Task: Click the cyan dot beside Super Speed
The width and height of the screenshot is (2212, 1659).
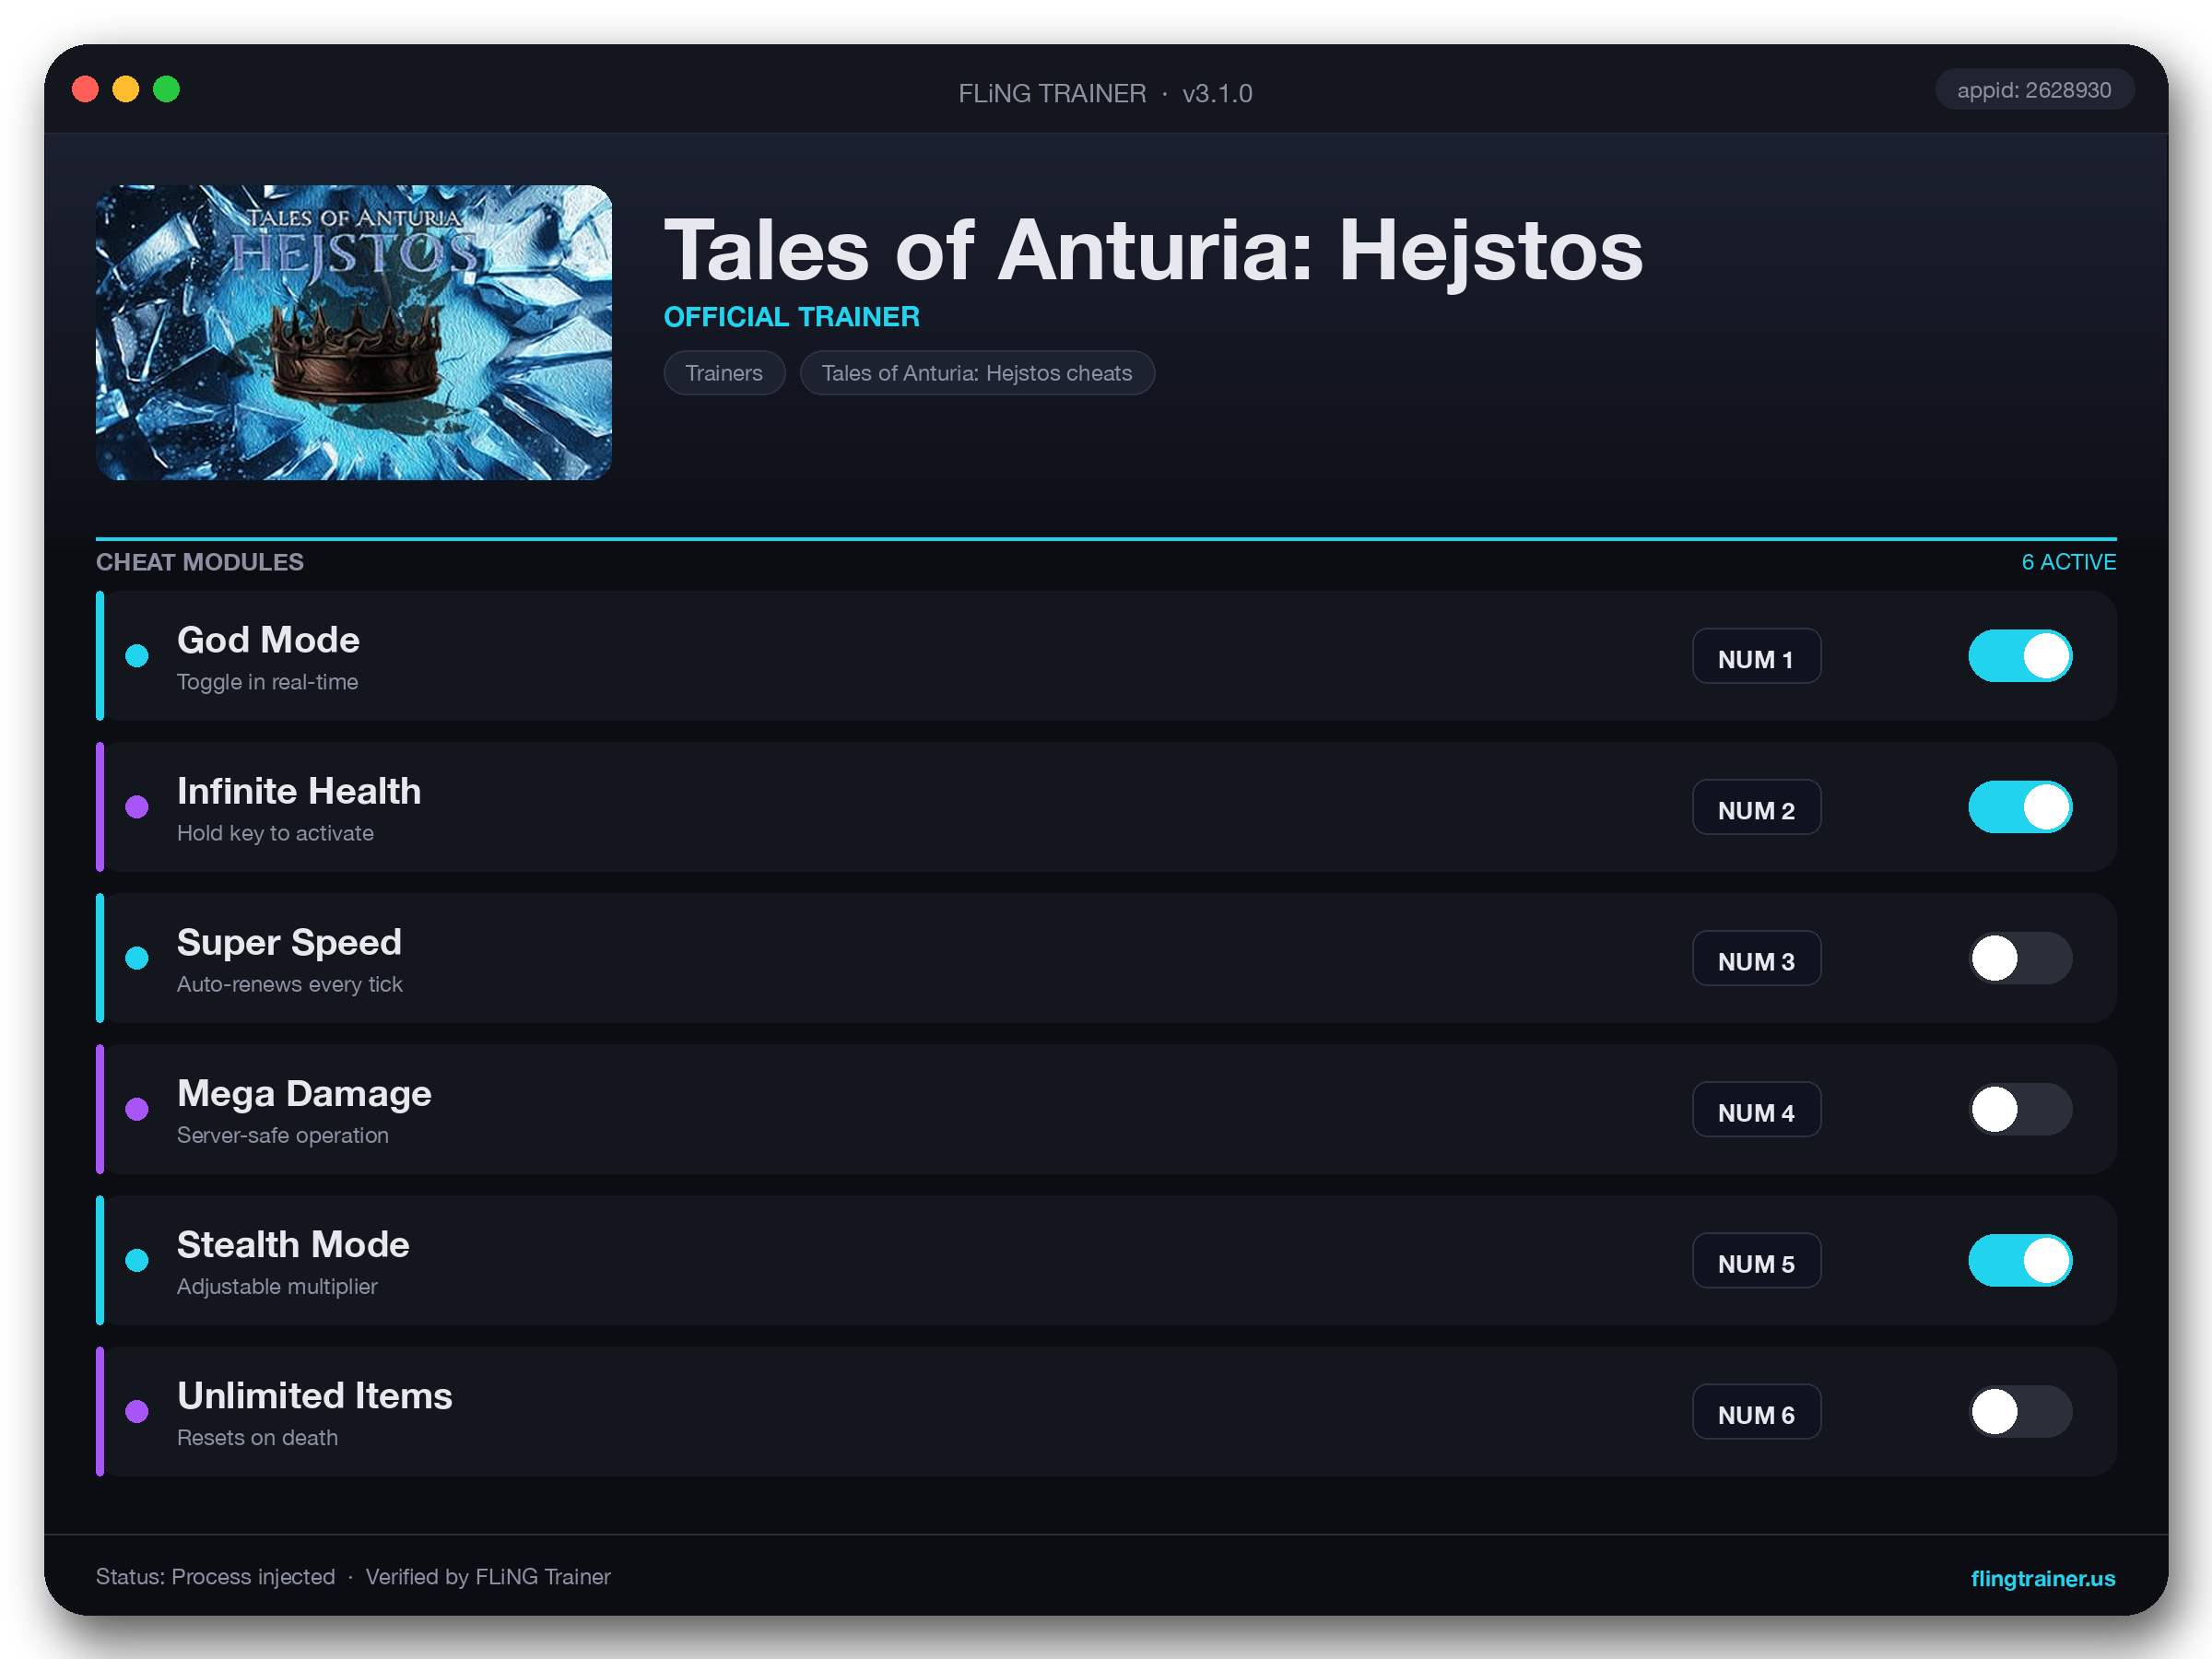Action: tap(137, 958)
